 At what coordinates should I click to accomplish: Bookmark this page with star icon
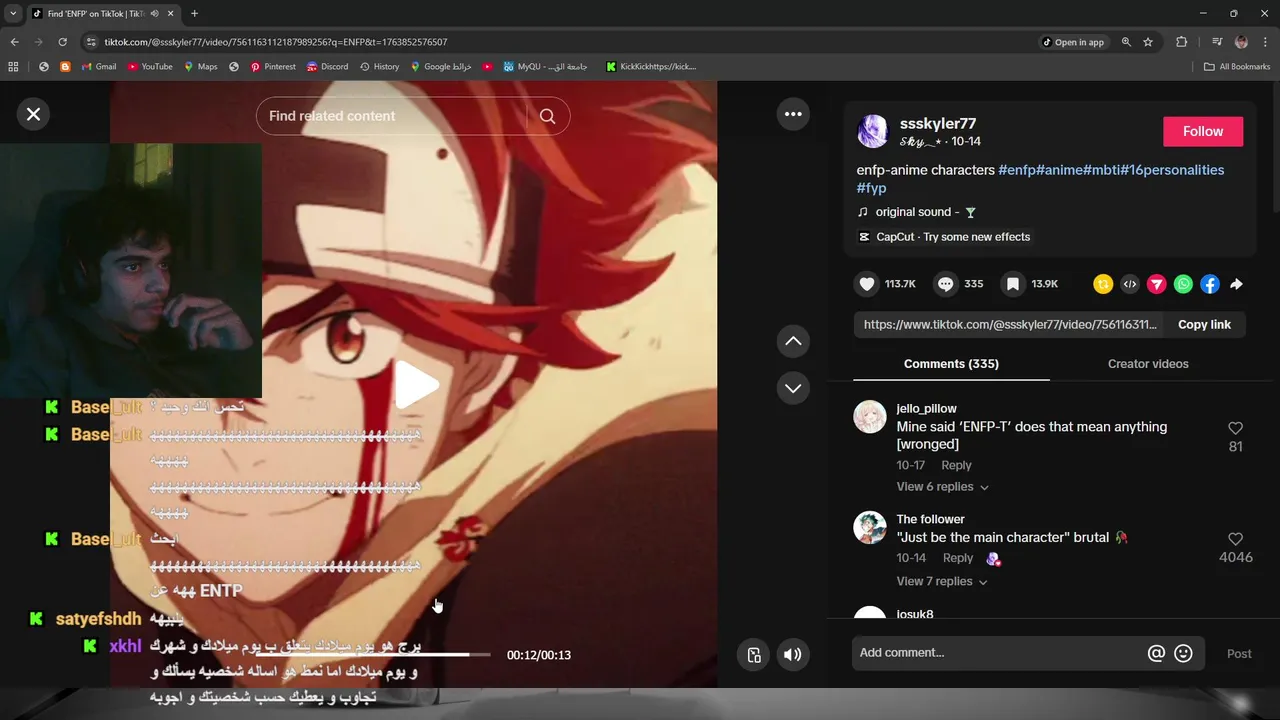click(1148, 42)
